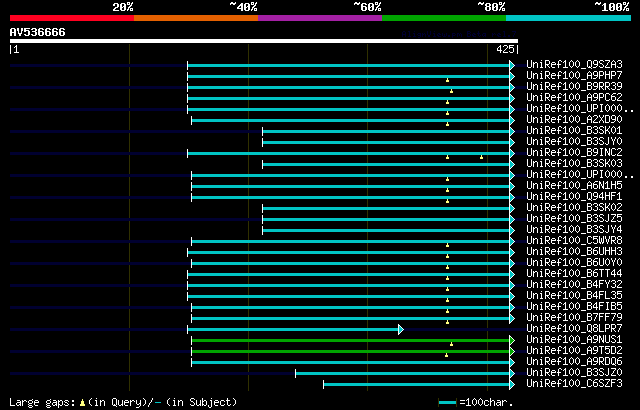Image resolution: width=640 pixels, height=410 pixels.
Task: Select the UniRef100_A6N1H5 label
Action: pyautogui.click(x=574, y=186)
